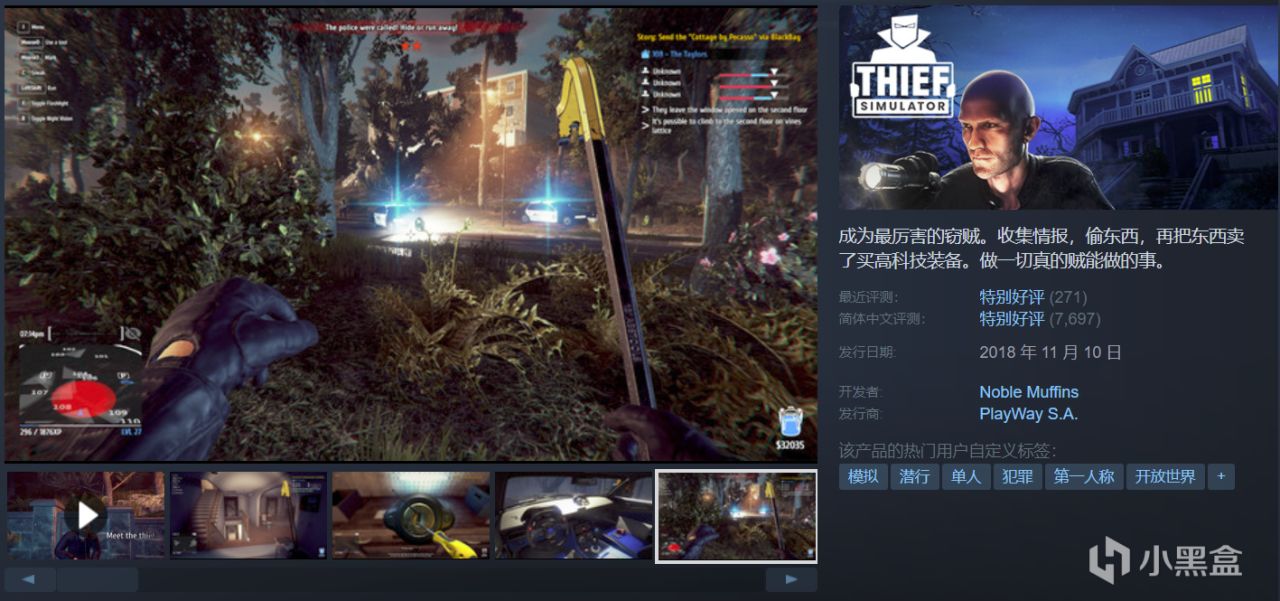Image resolution: width=1280 pixels, height=601 pixels.
Task: Play the 'Meet the thief' trailer thumbnail
Action: click(85, 516)
